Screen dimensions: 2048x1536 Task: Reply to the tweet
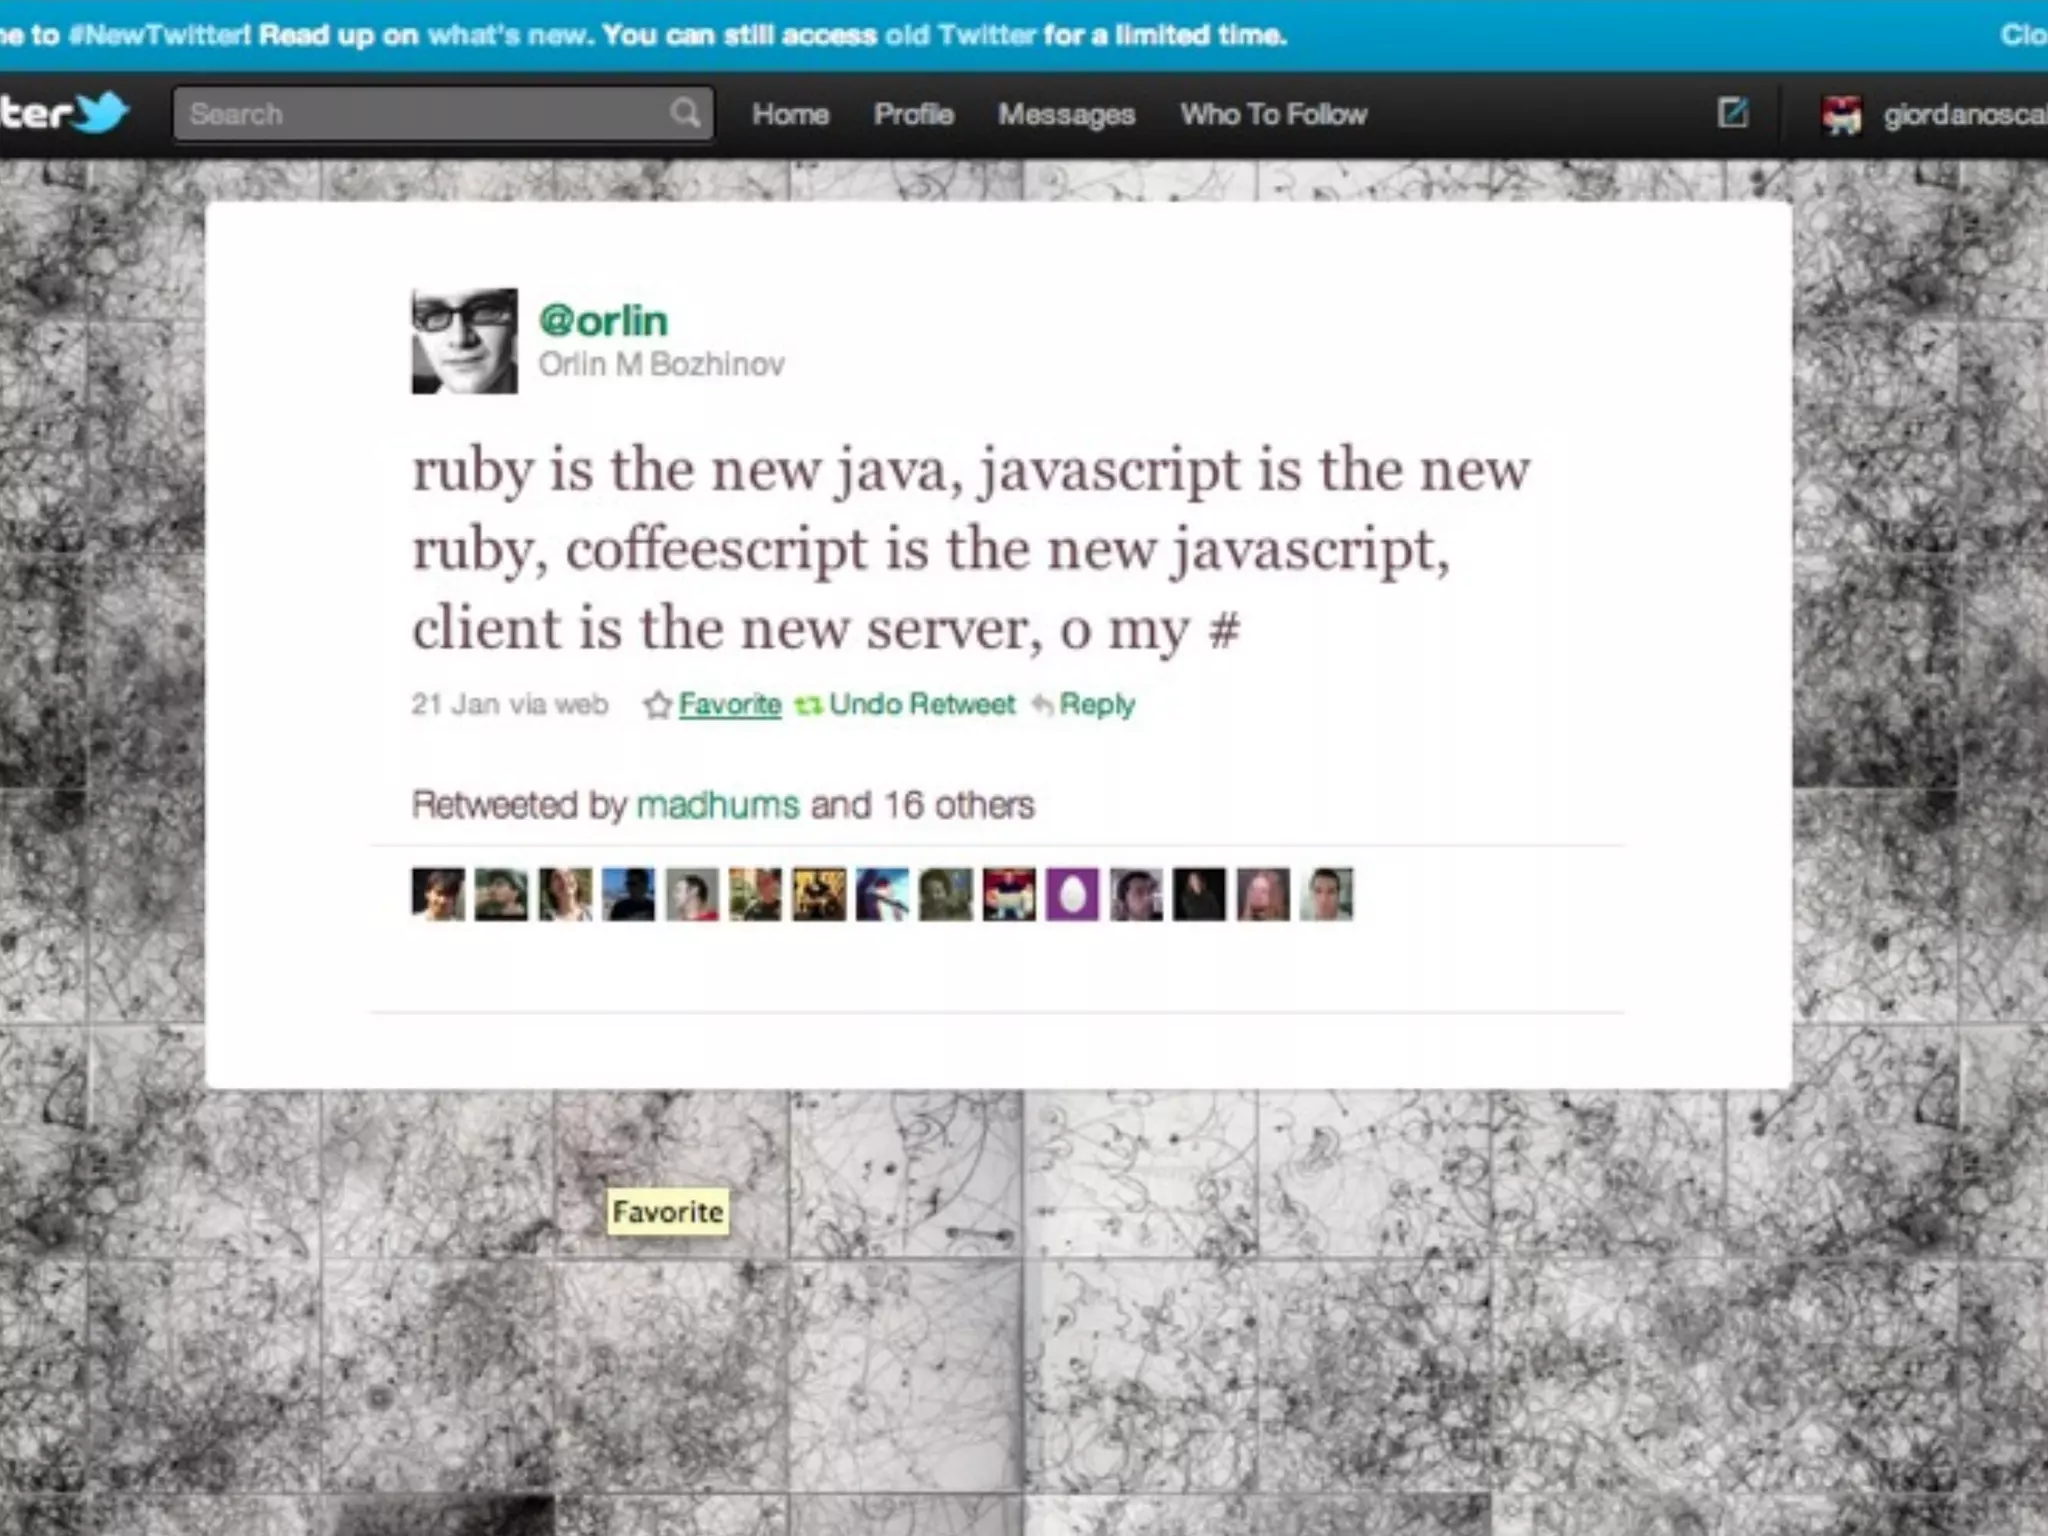tap(1097, 705)
